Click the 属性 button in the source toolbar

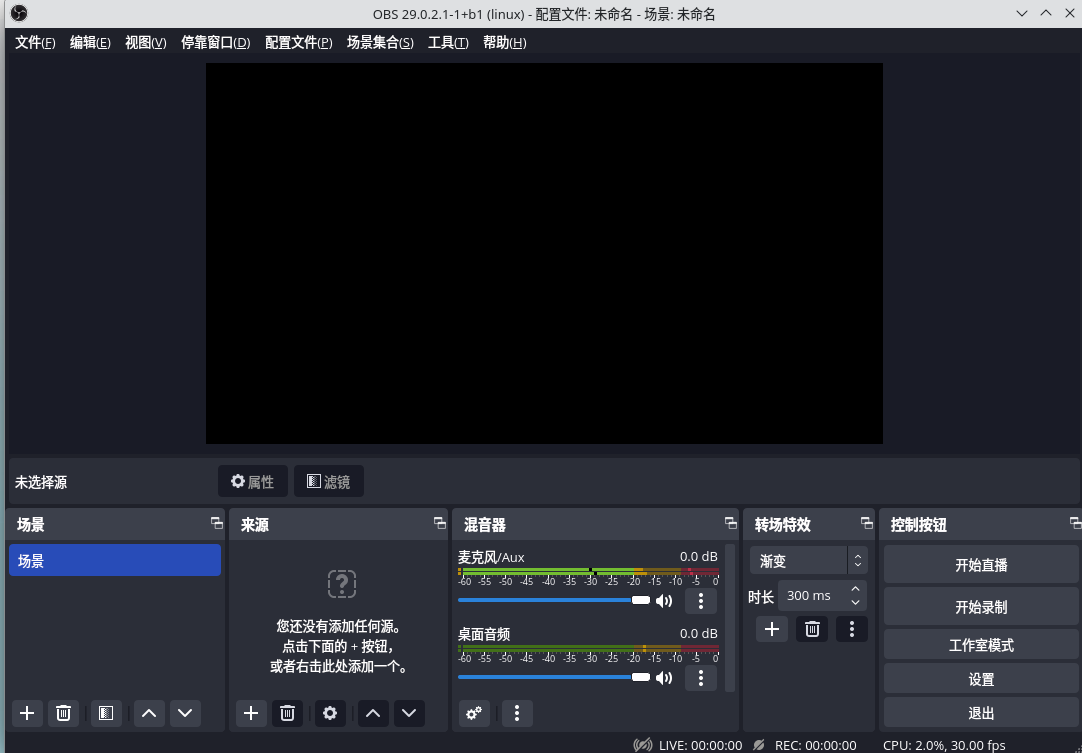[253, 481]
